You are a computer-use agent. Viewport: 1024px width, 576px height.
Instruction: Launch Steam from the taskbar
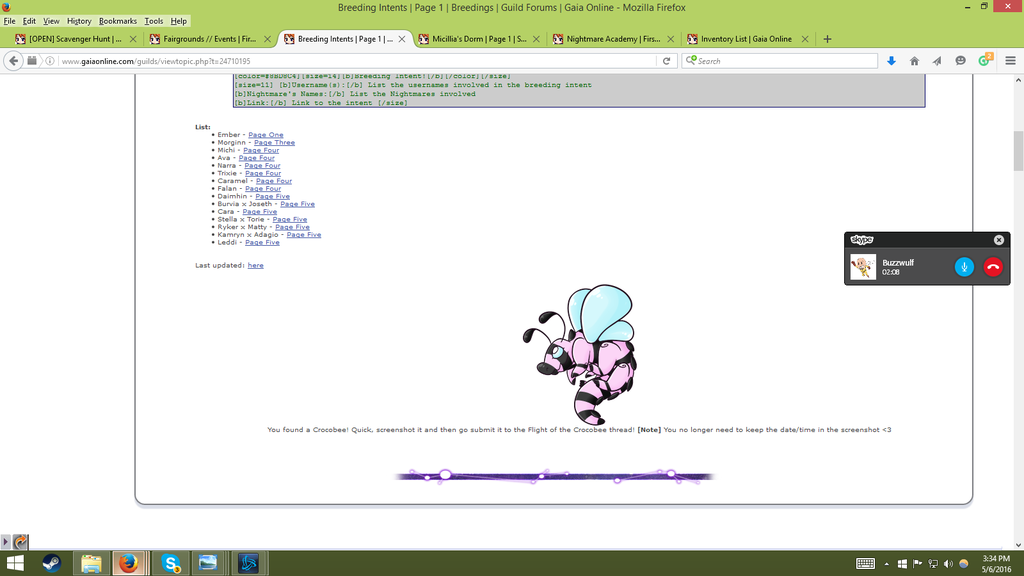click(x=52, y=563)
